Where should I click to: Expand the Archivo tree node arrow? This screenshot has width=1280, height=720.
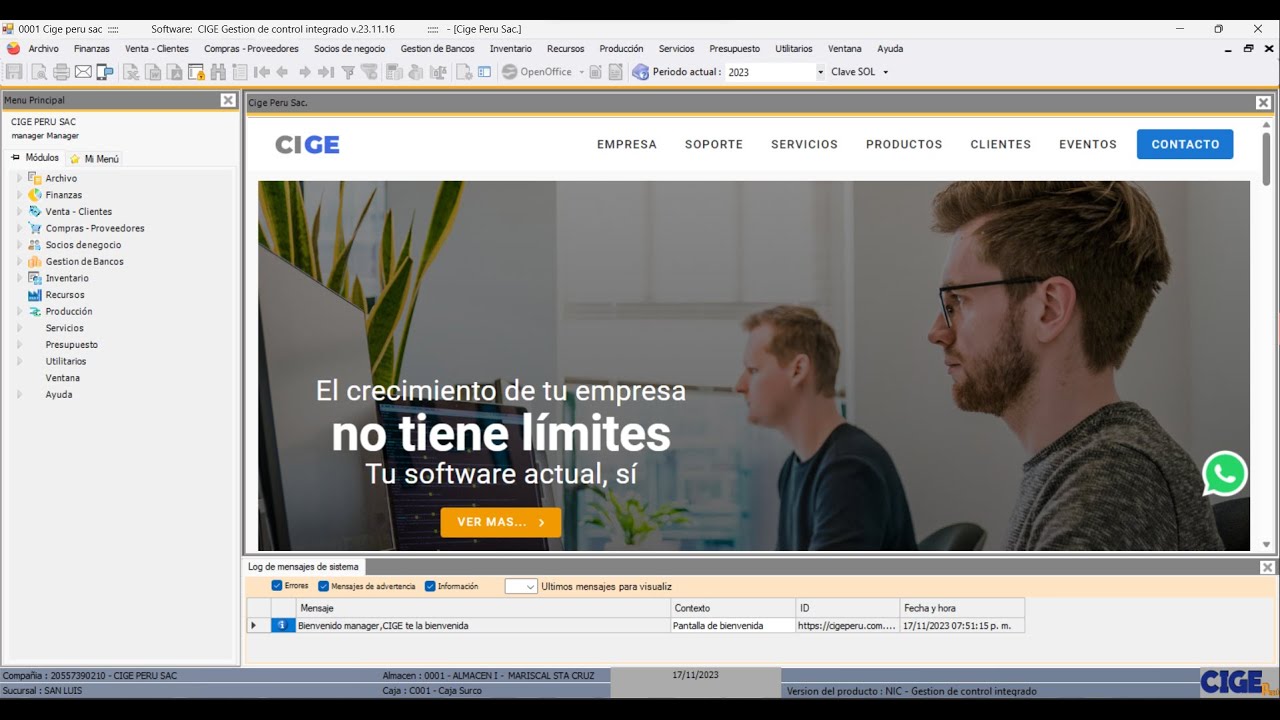(19, 178)
